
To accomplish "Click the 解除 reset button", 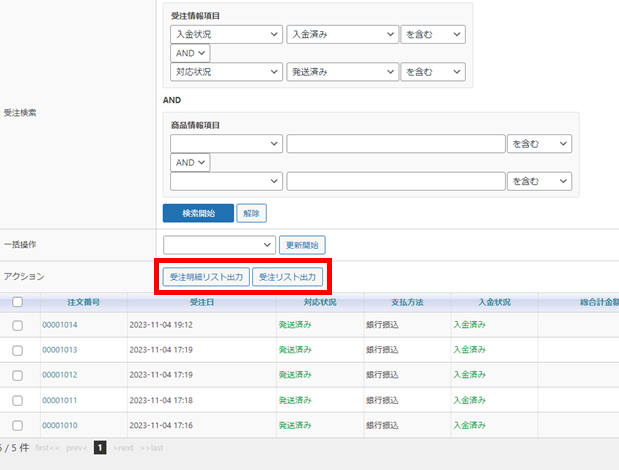I will (x=251, y=213).
